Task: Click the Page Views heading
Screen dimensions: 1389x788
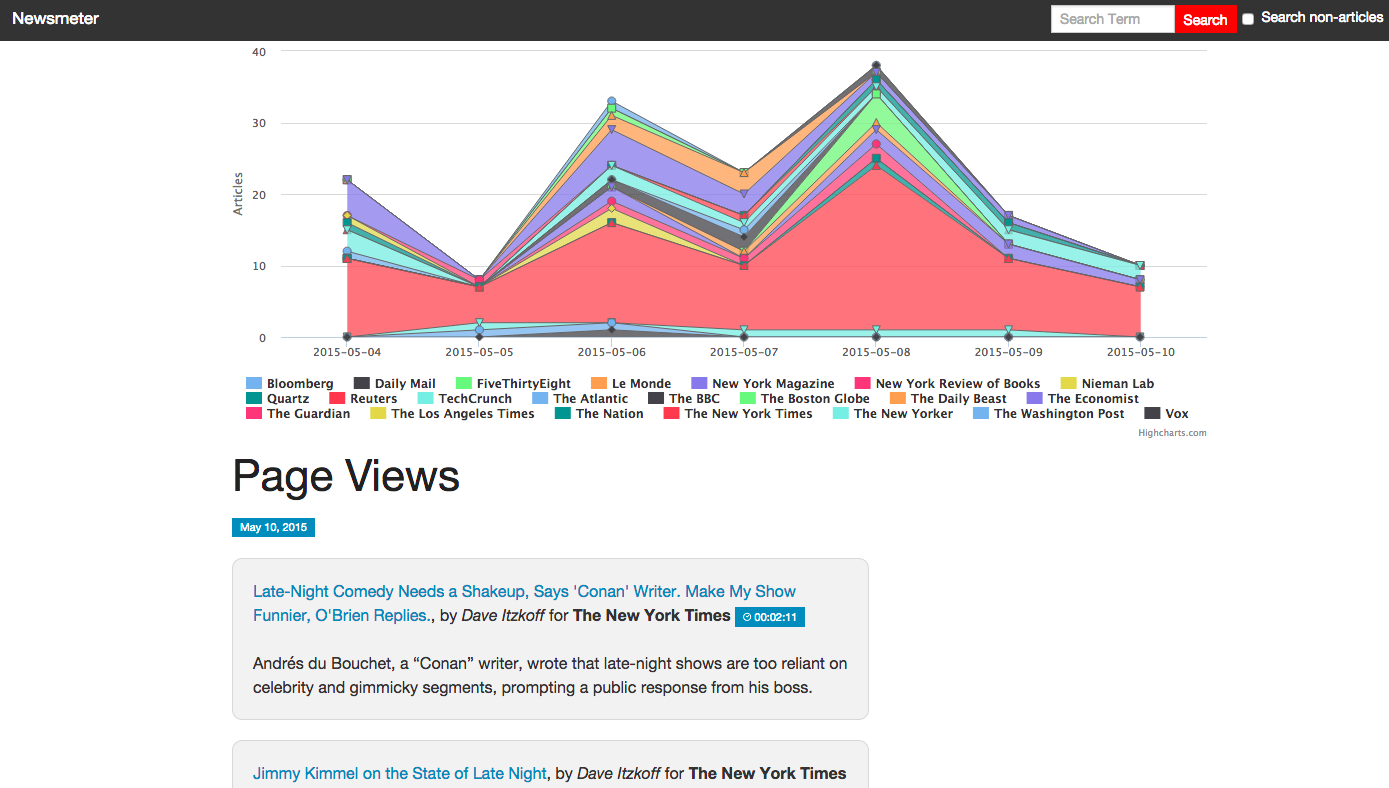Action: point(346,476)
